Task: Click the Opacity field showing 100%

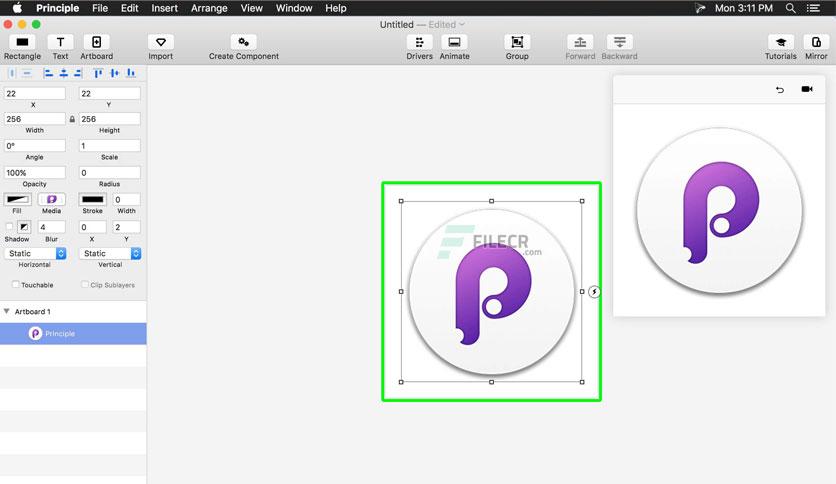Action: click(x=35, y=173)
